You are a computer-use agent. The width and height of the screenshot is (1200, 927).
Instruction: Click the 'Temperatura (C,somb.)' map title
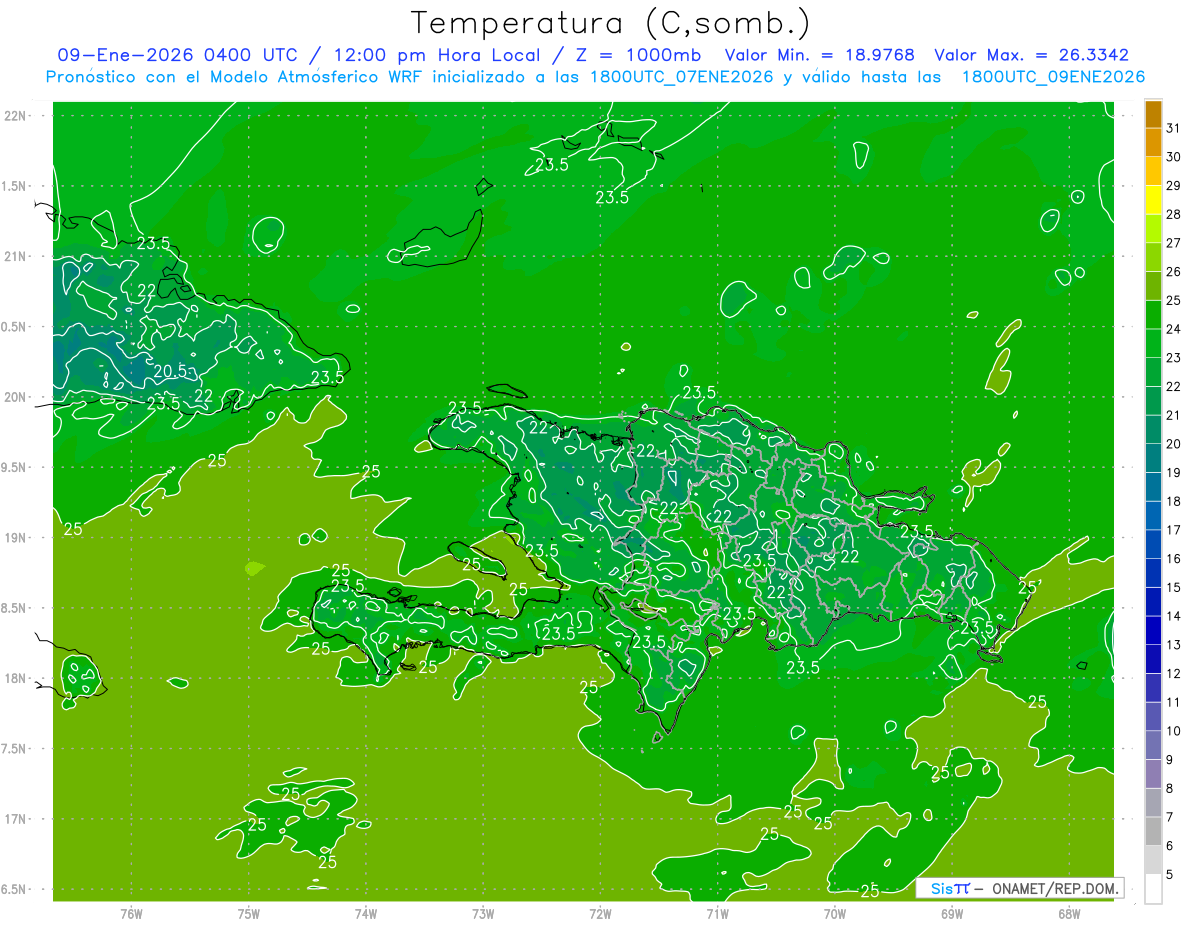coord(610,23)
